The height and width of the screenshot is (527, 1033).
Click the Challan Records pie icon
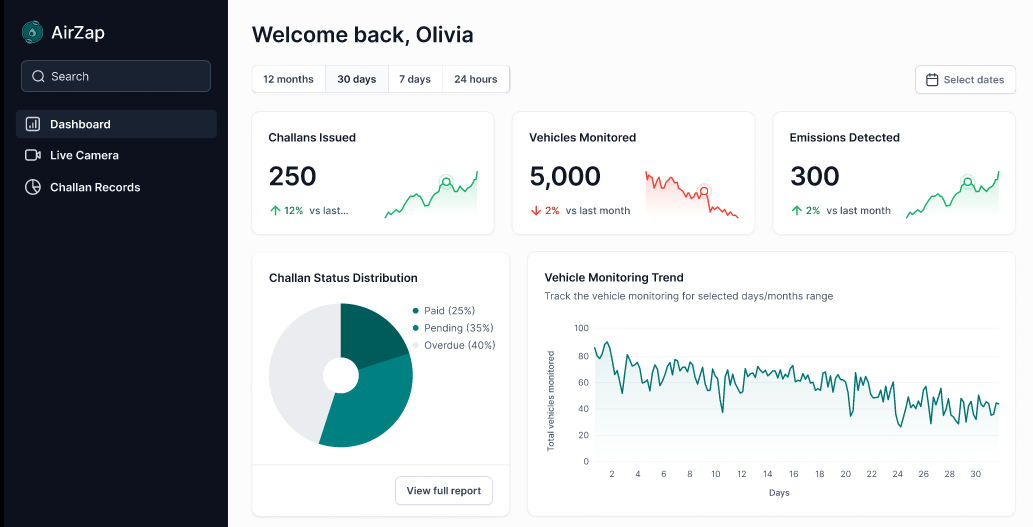tap(32, 187)
